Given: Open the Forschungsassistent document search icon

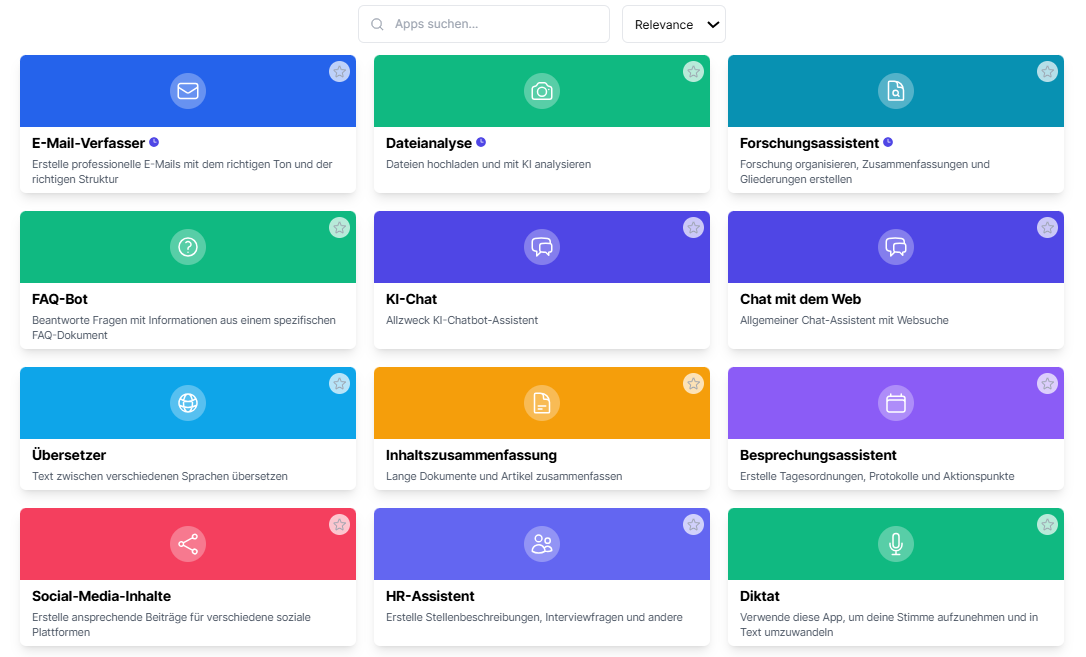Looking at the screenshot, I should 896,91.
